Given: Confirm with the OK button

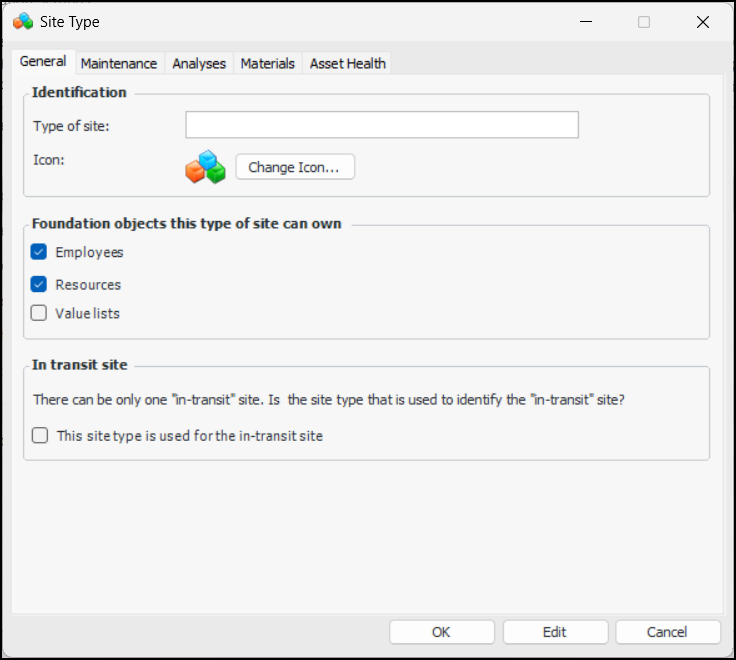Looking at the screenshot, I should coord(442,632).
